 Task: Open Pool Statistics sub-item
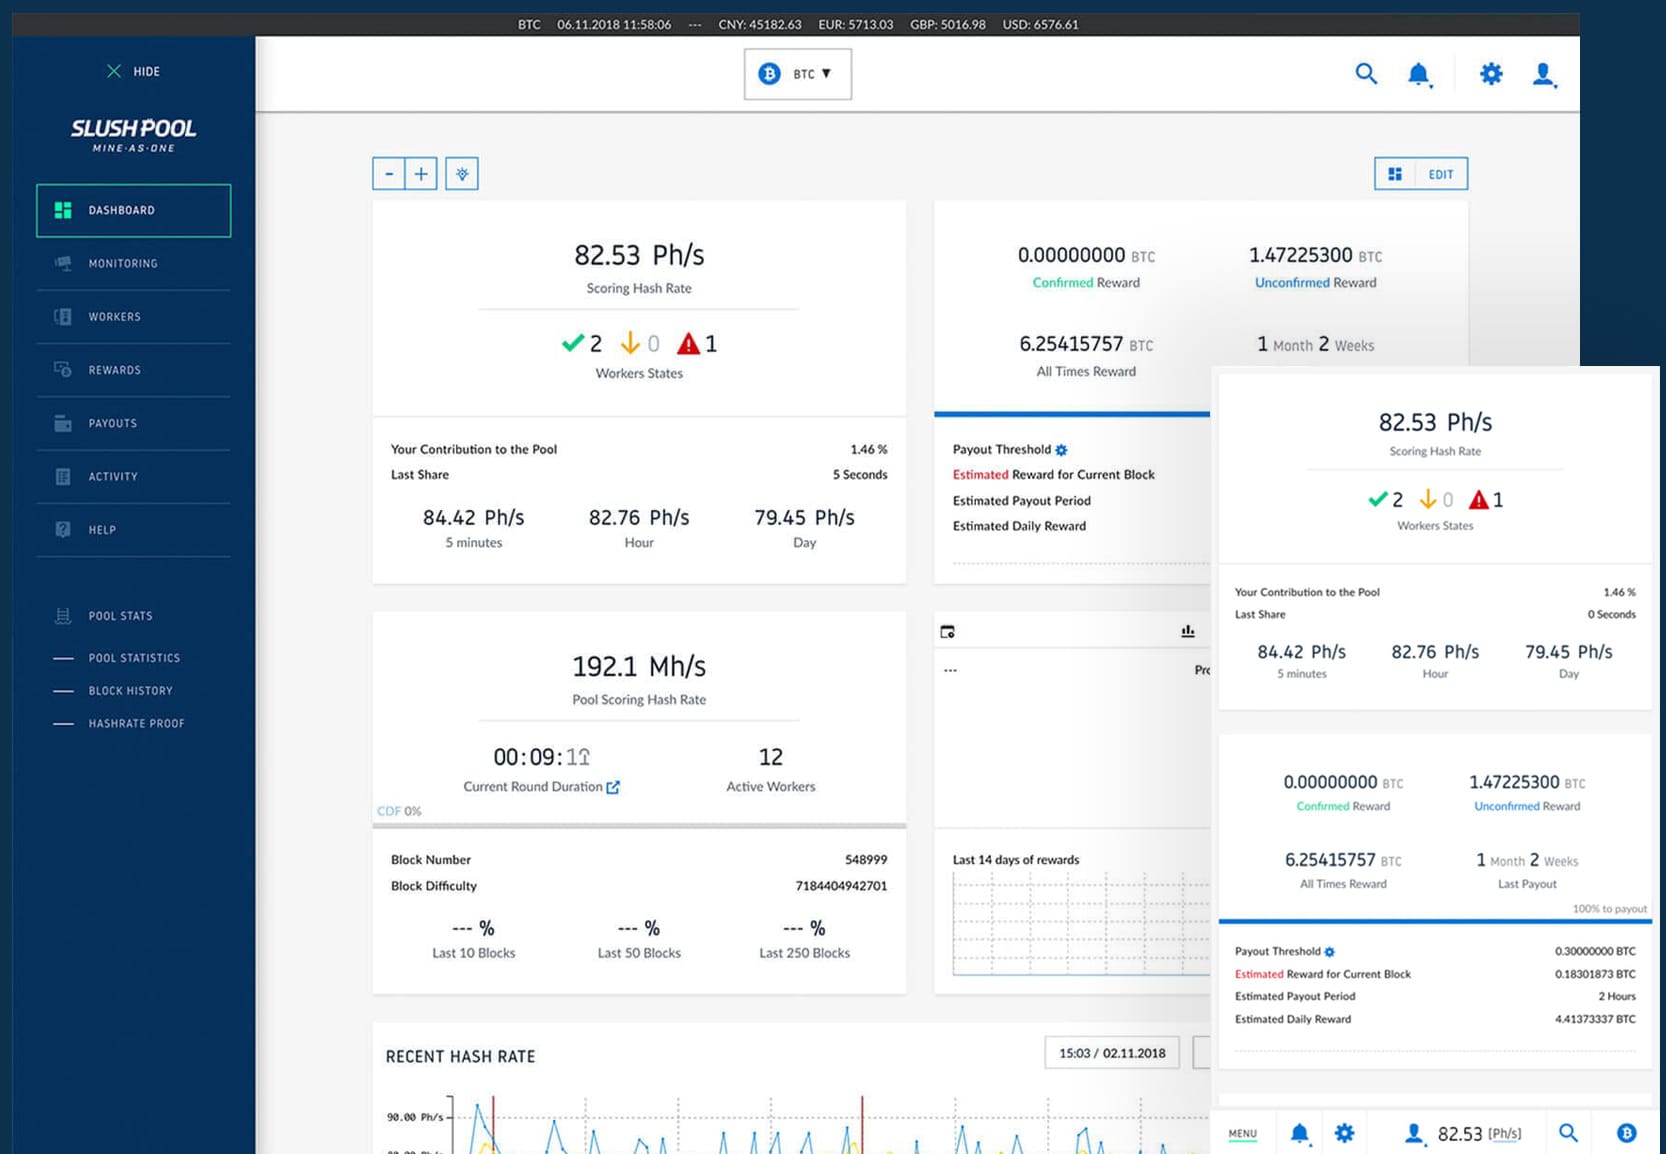(x=134, y=658)
